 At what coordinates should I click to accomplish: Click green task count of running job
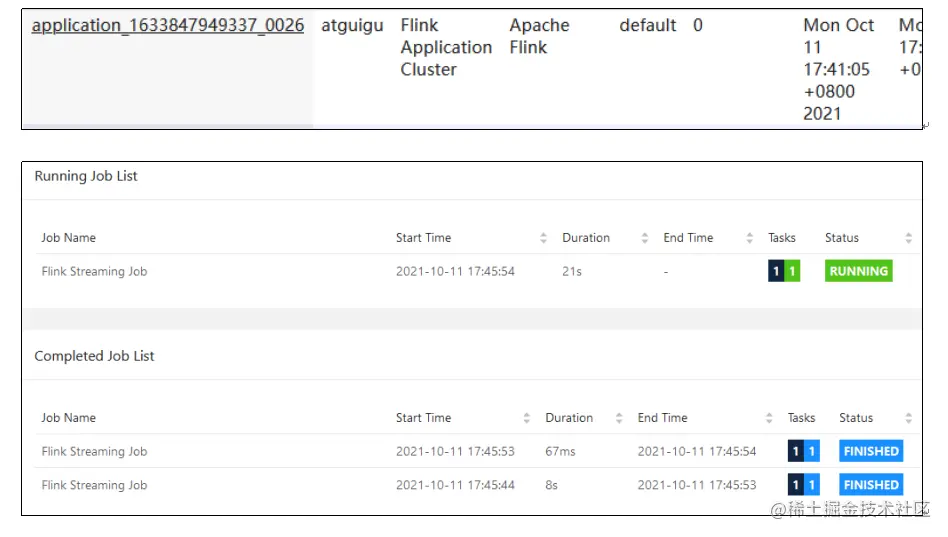click(x=792, y=271)
